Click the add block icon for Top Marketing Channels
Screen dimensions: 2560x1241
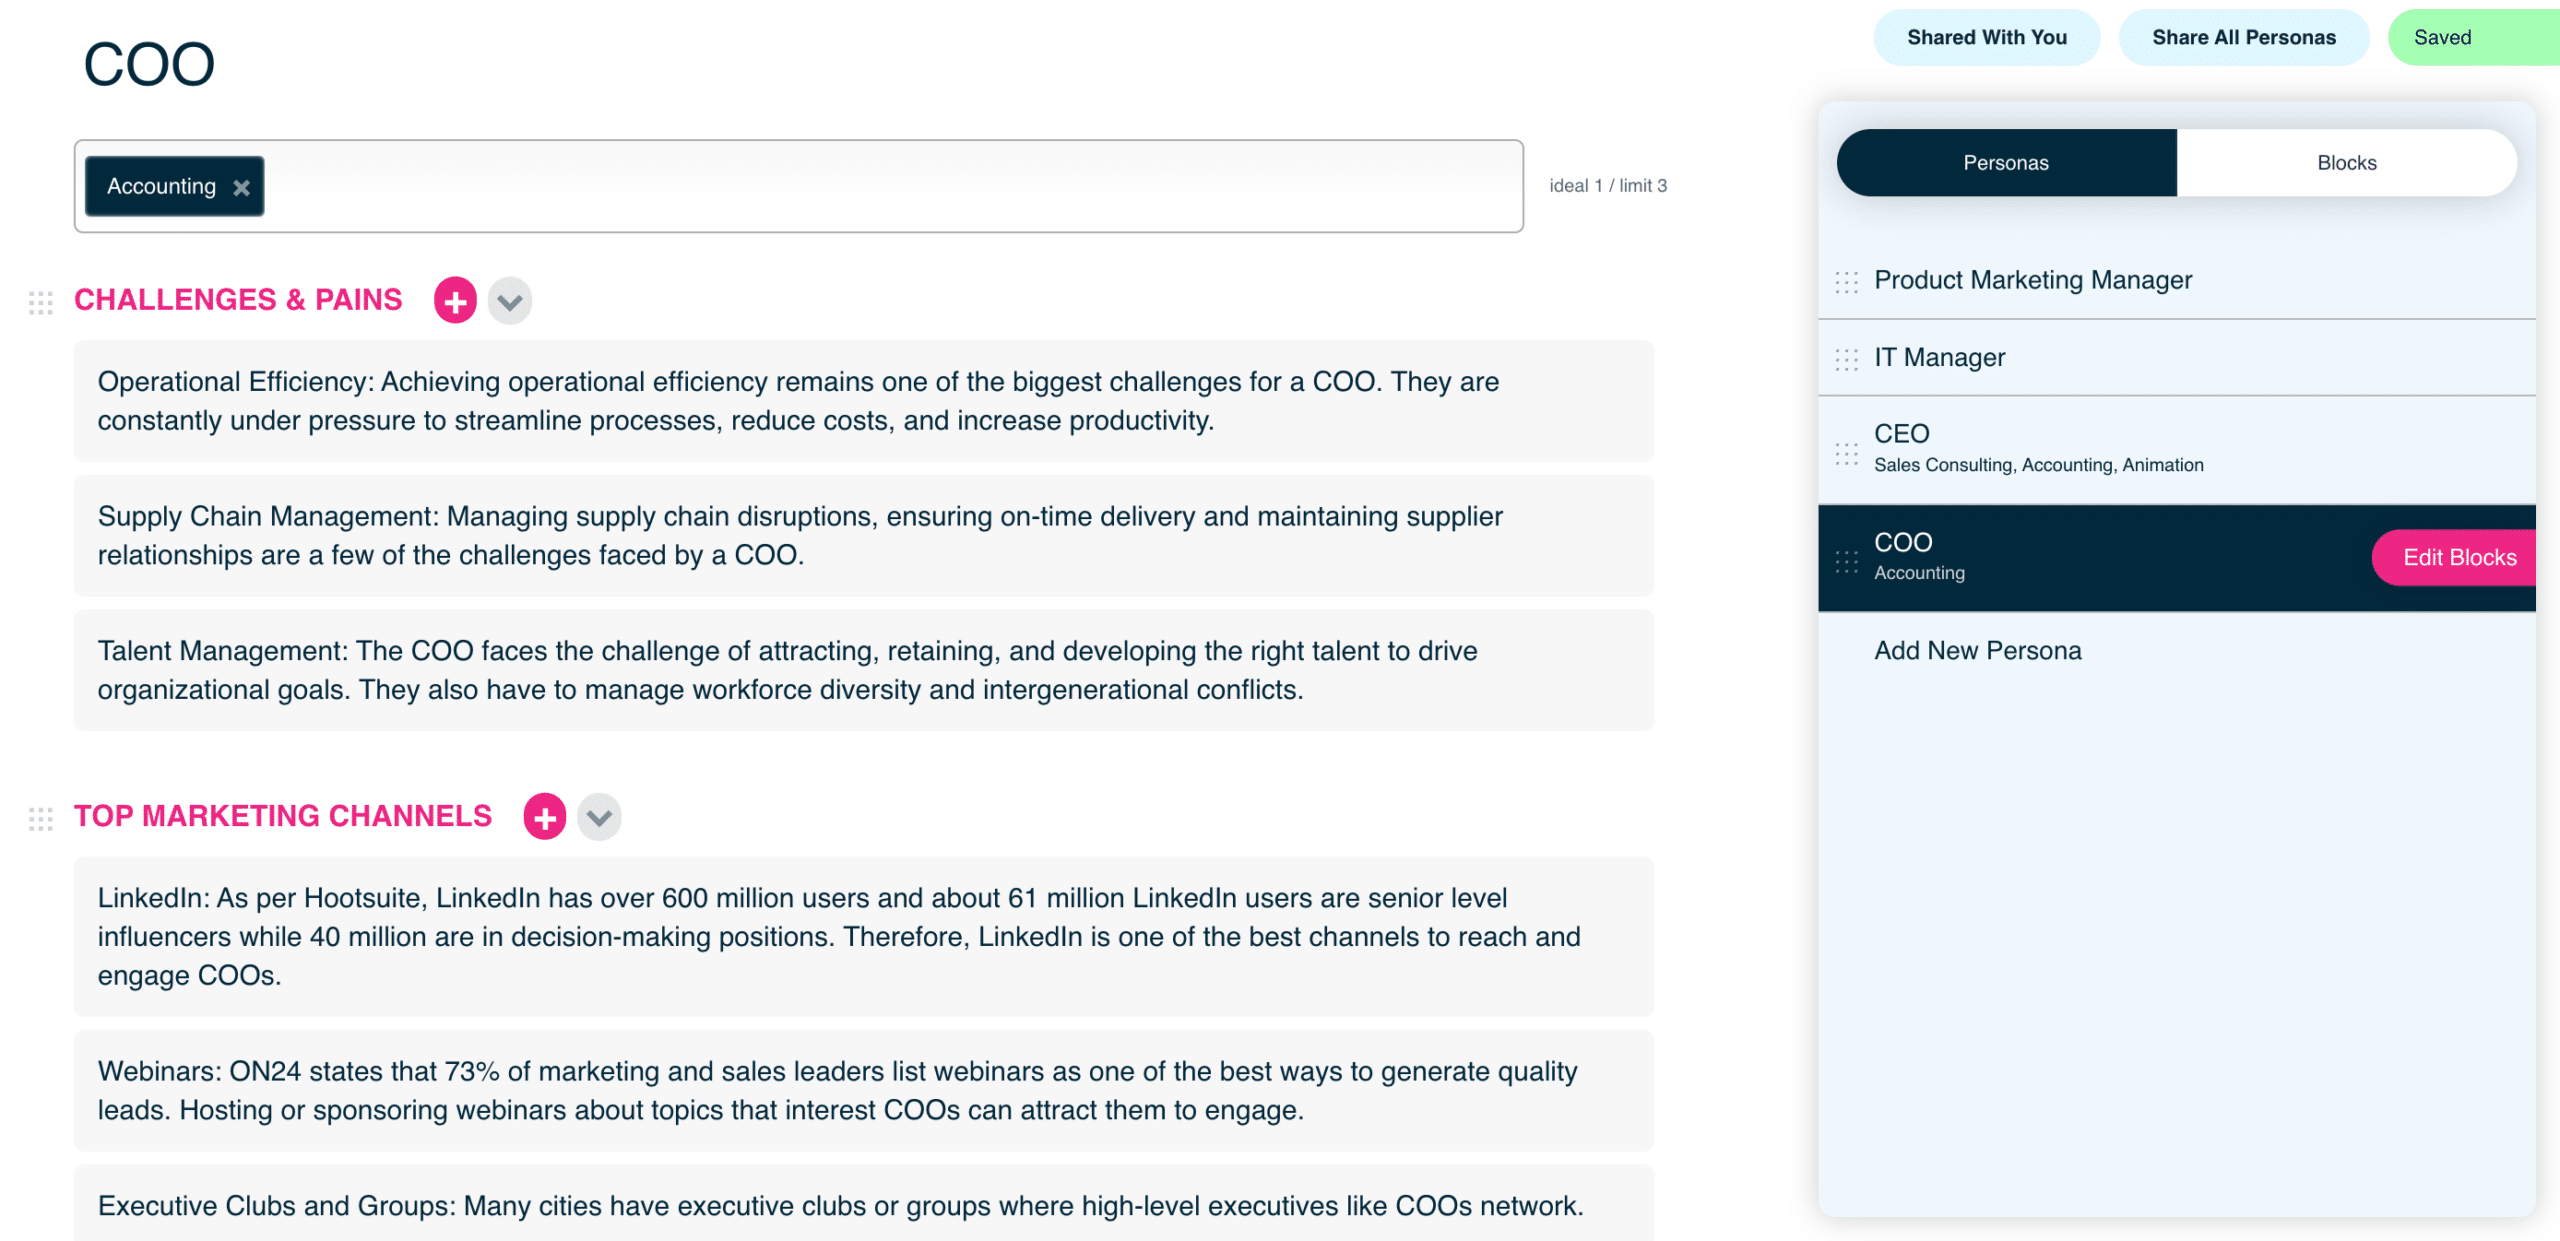coord(545,815)
